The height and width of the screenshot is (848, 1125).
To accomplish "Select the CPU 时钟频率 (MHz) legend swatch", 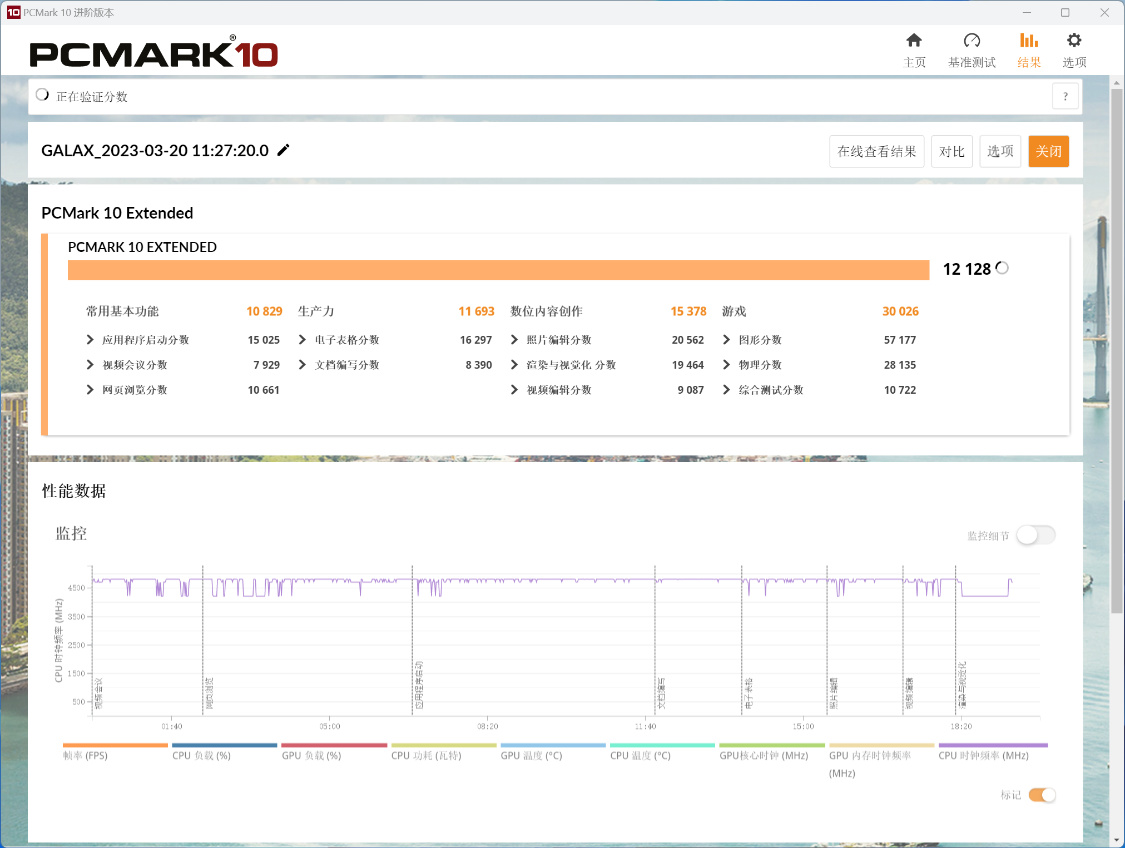I will click(x=993, y=745).
